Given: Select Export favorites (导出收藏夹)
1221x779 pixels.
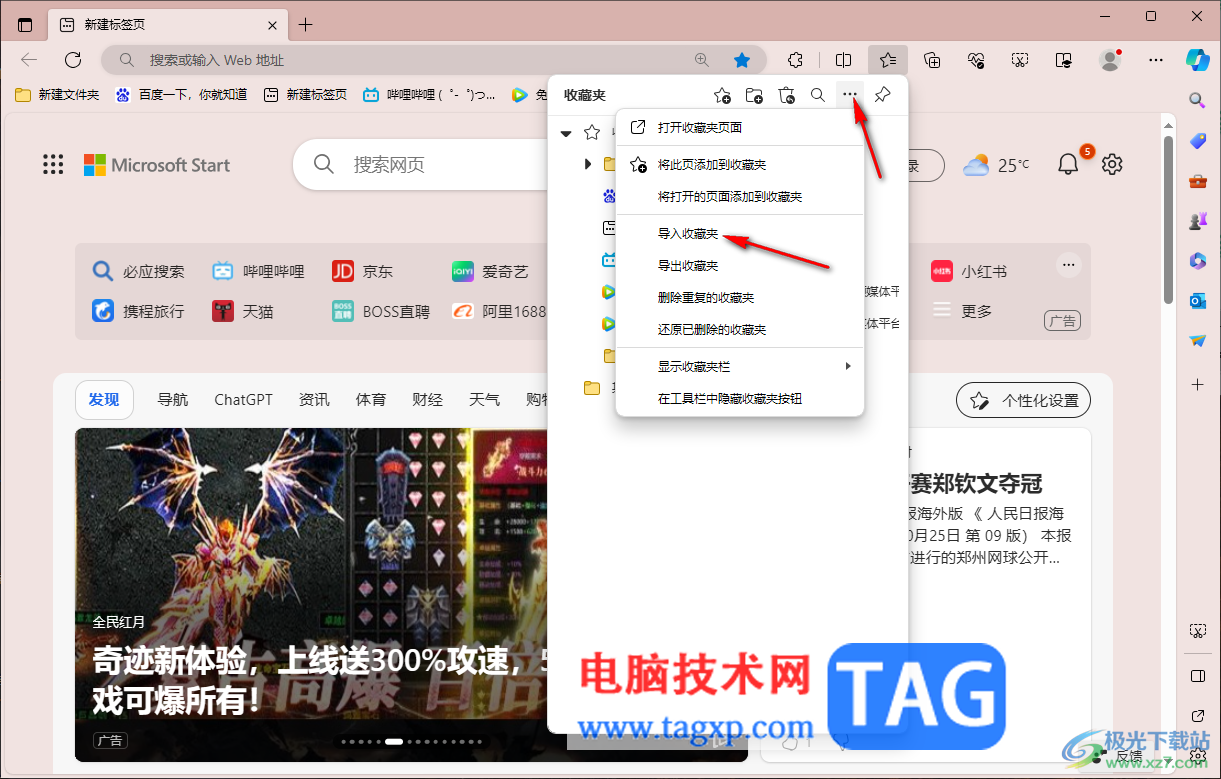Looking at the screenshot, I should point(740,266).
